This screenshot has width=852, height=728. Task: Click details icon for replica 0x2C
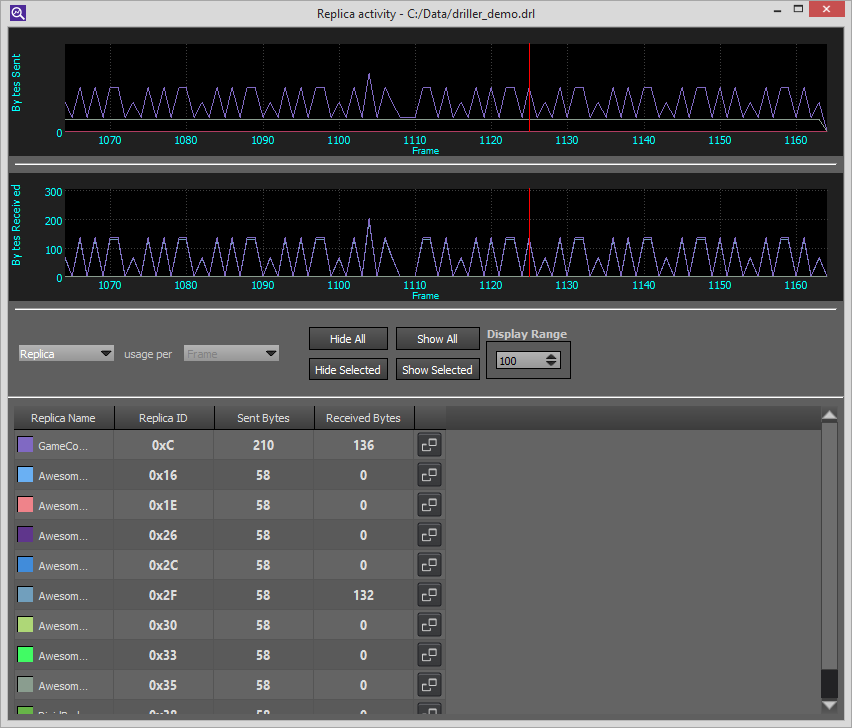429,565
